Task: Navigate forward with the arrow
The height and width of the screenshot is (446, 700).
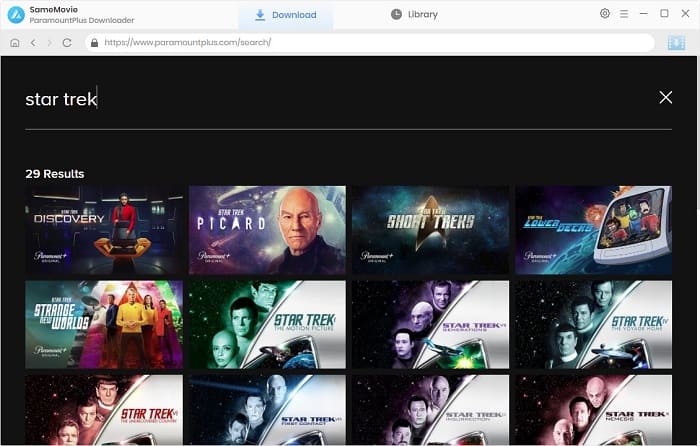Action: [x=50, y=42]
